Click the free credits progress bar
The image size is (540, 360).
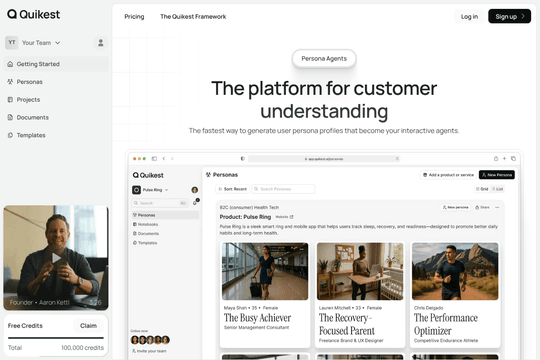point(56,338)
